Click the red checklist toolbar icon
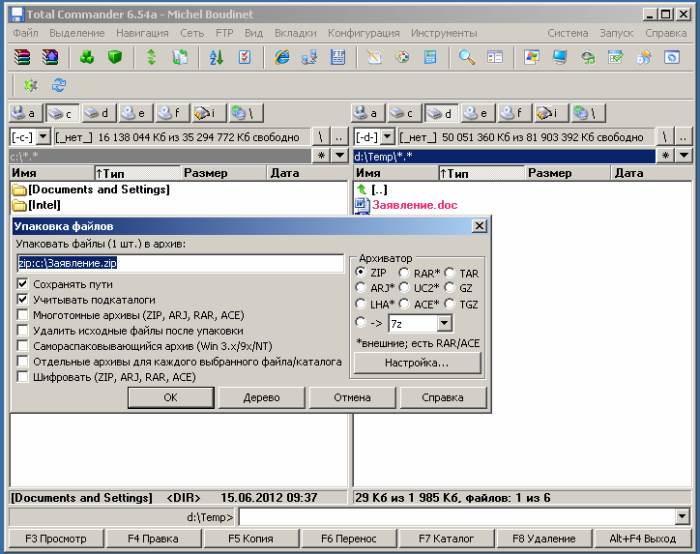The width and height of the screenshot is (700, 554). click(245, 57)
